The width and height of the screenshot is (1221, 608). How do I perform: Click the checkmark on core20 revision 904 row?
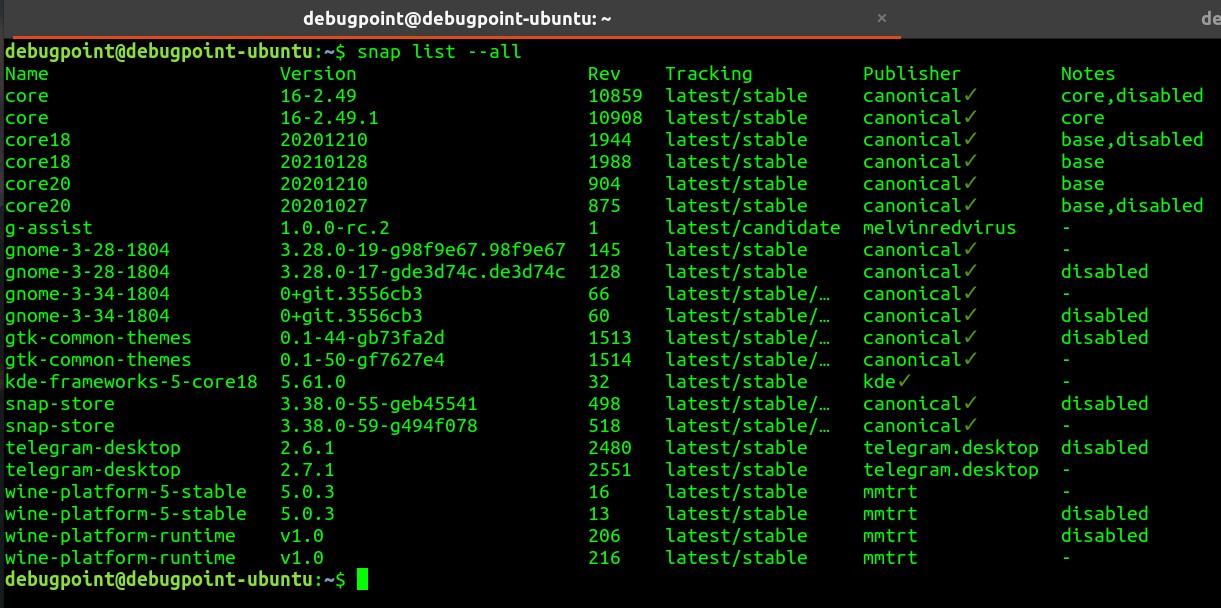969,183
